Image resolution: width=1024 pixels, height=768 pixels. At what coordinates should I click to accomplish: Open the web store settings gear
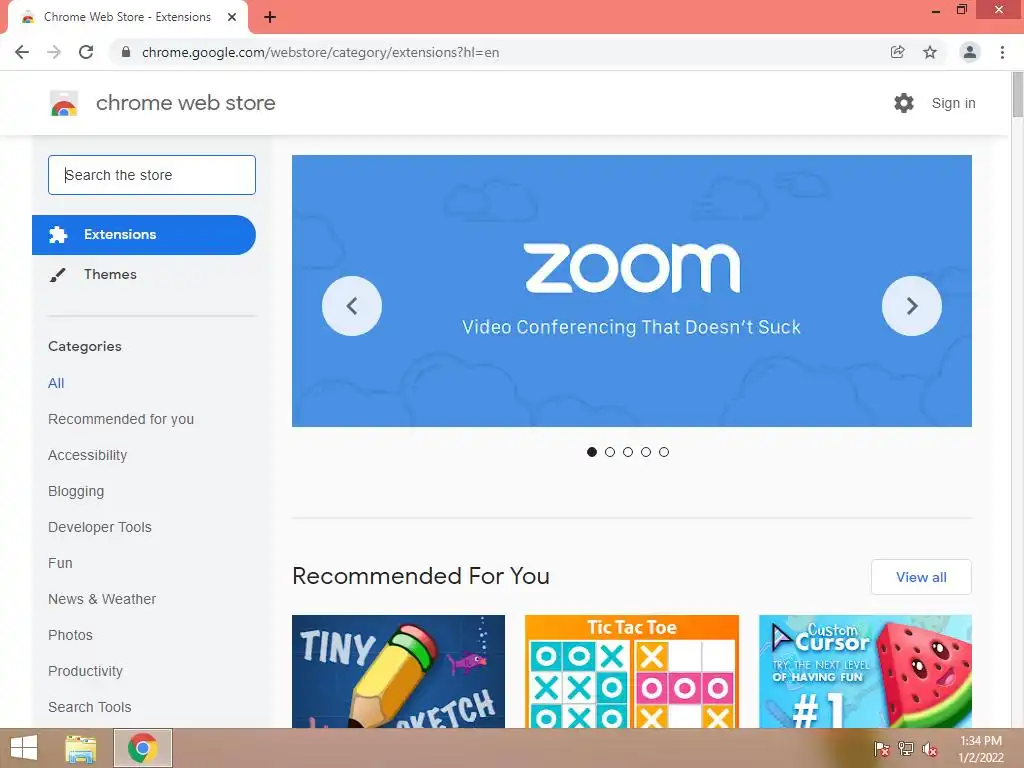click(x=904, y=103)
